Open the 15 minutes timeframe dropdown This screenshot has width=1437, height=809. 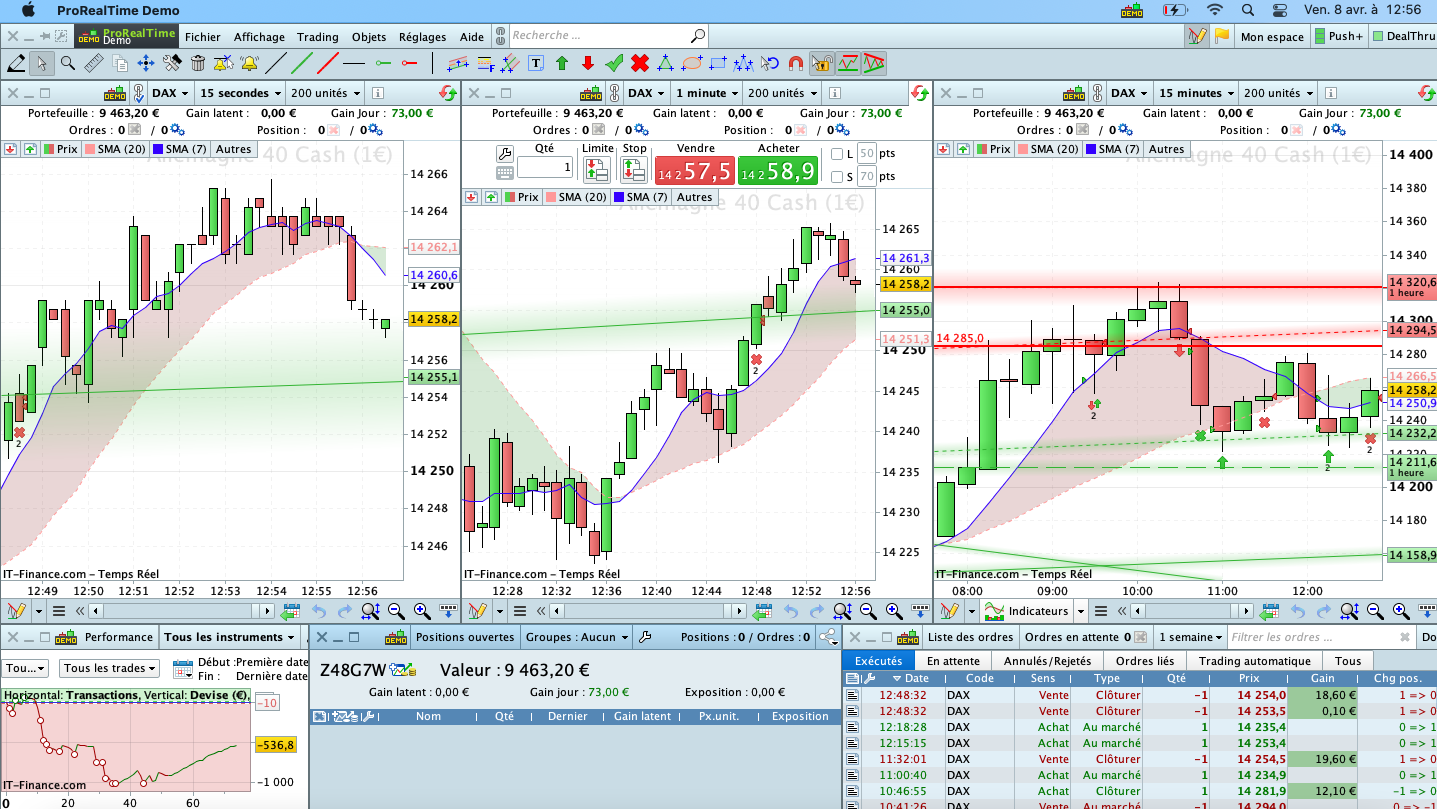coord(1194,93)
